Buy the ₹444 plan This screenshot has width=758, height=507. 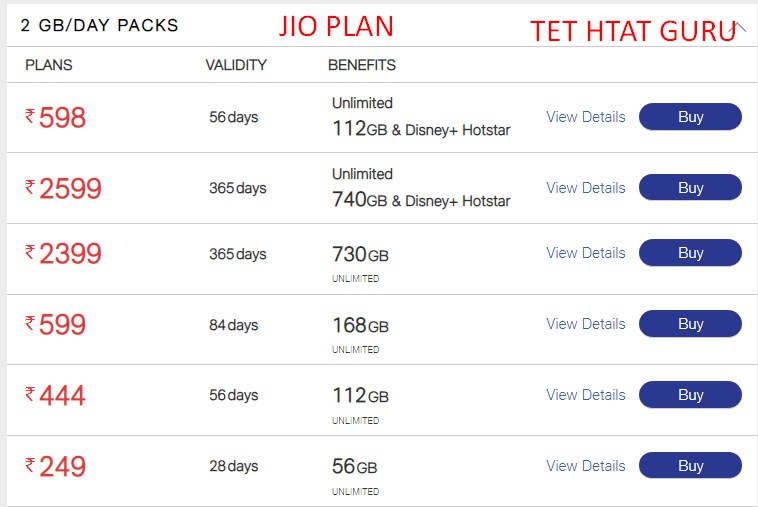point(690,394)
